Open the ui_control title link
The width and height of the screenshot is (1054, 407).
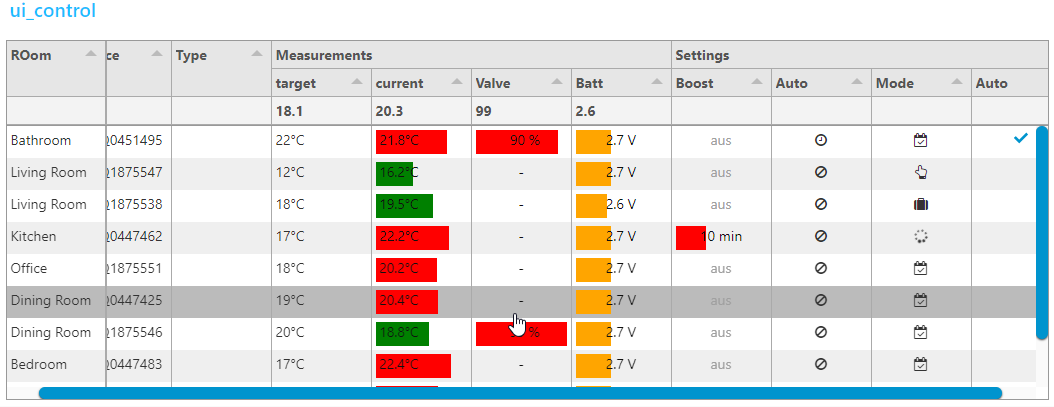click(53, 12)
